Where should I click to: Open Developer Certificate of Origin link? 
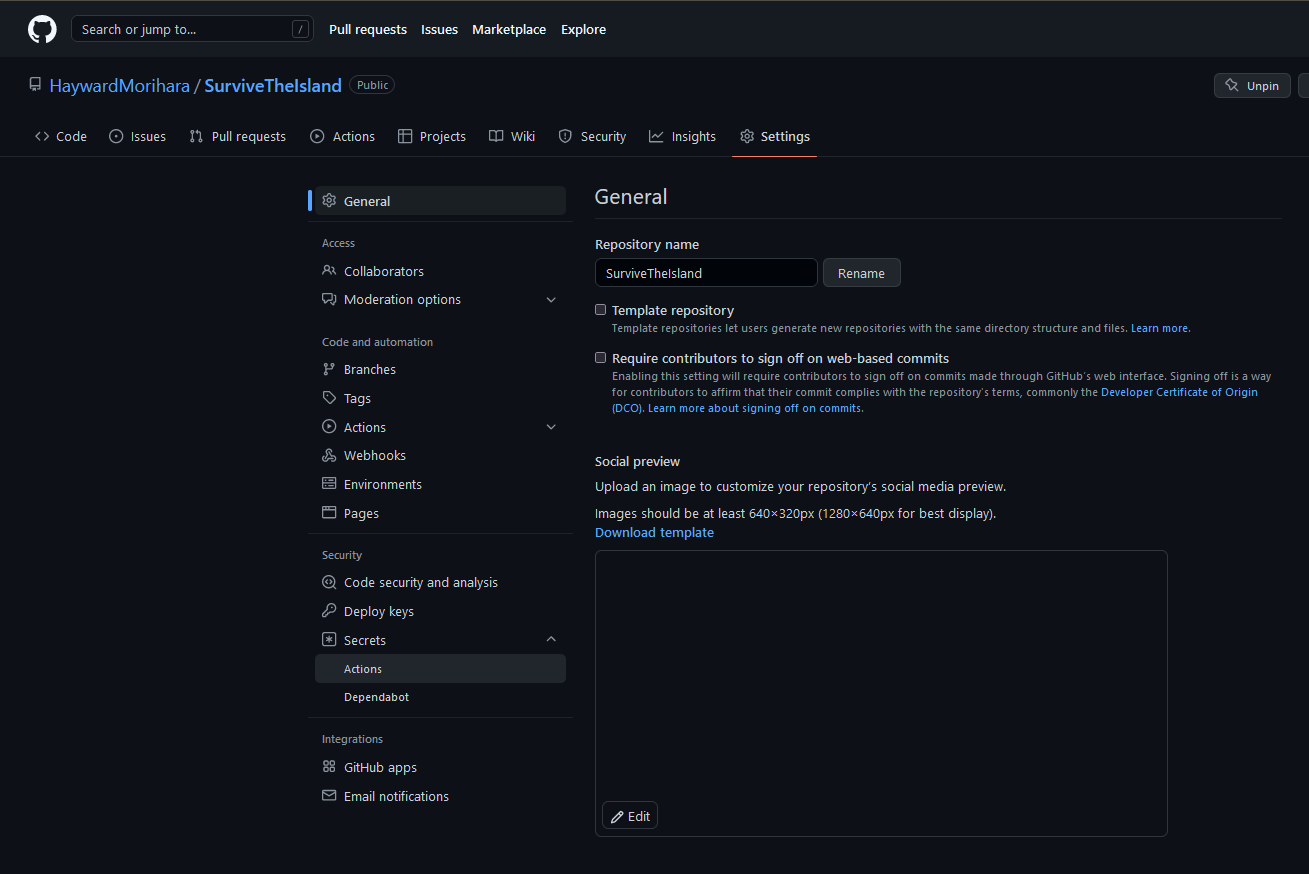tap(1179, 392)
